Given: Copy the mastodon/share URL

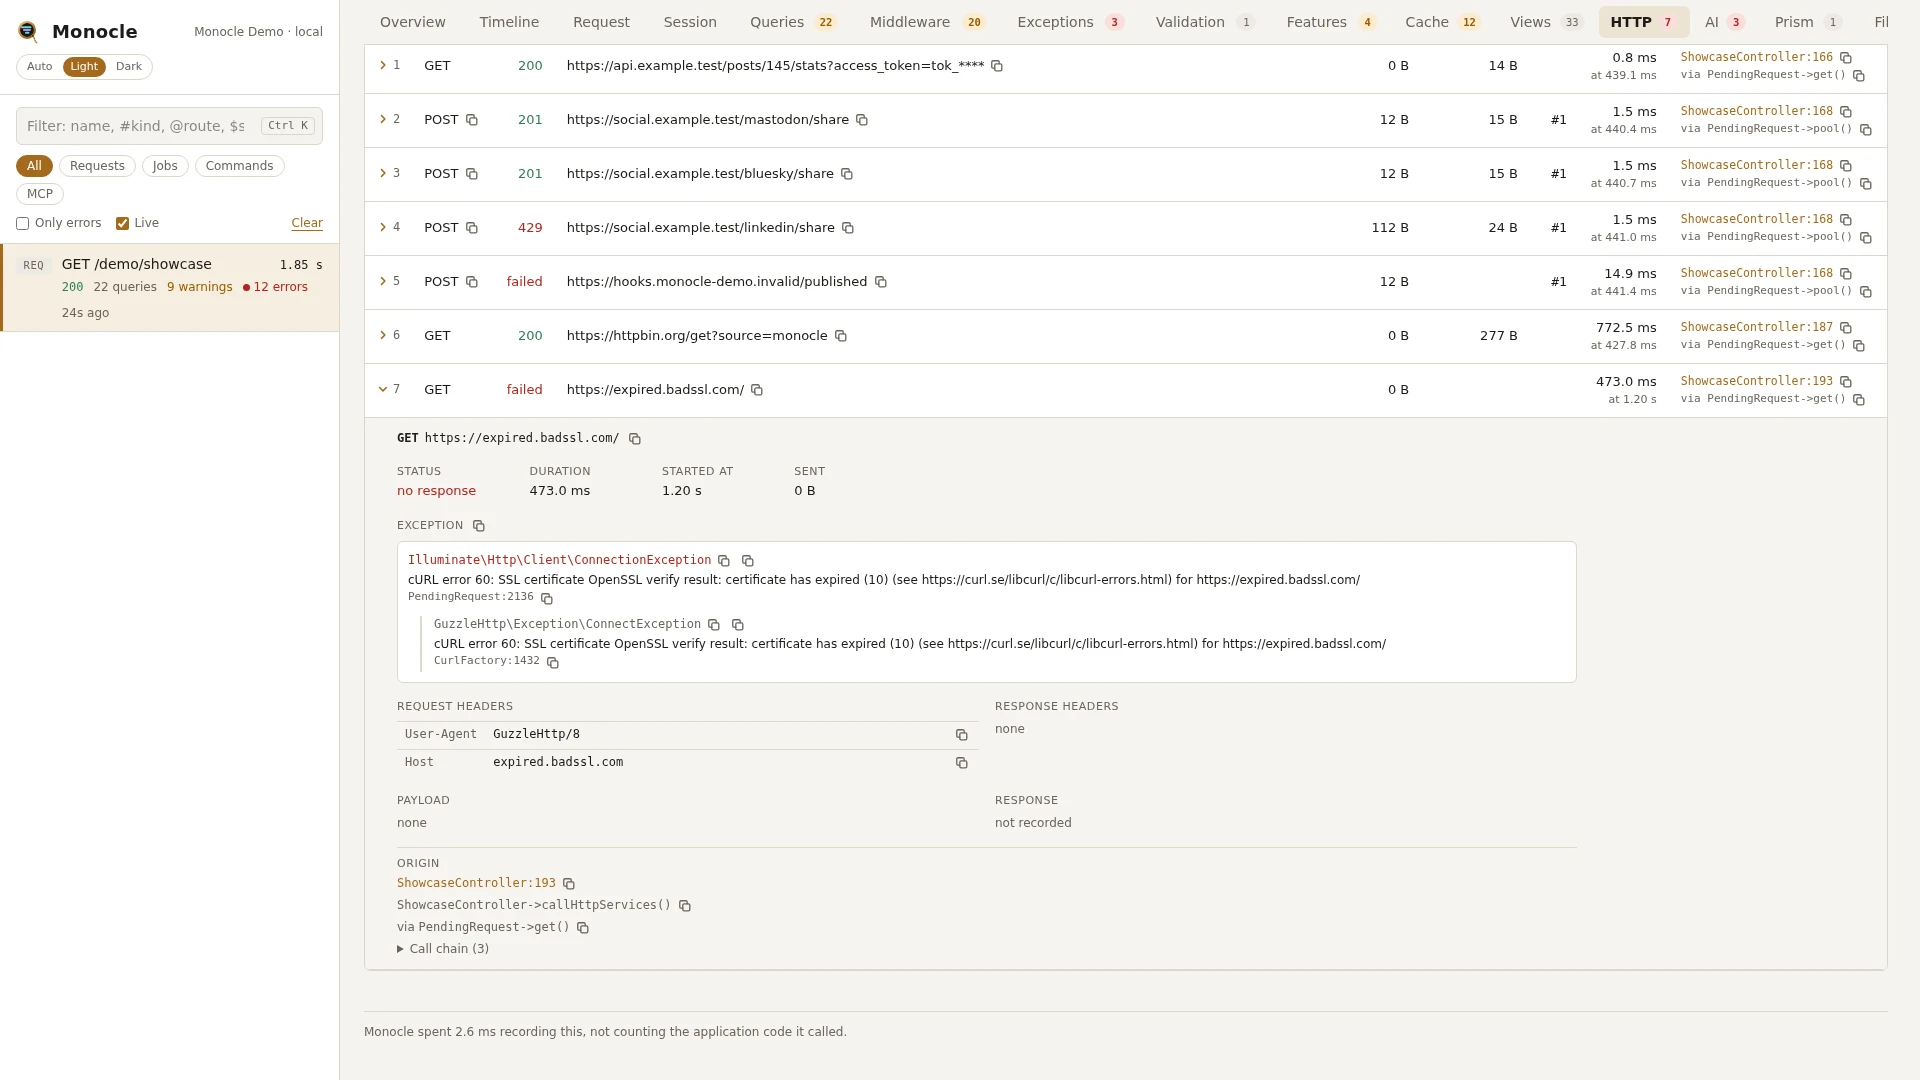Looking at the screenshot, I should 862,120.
